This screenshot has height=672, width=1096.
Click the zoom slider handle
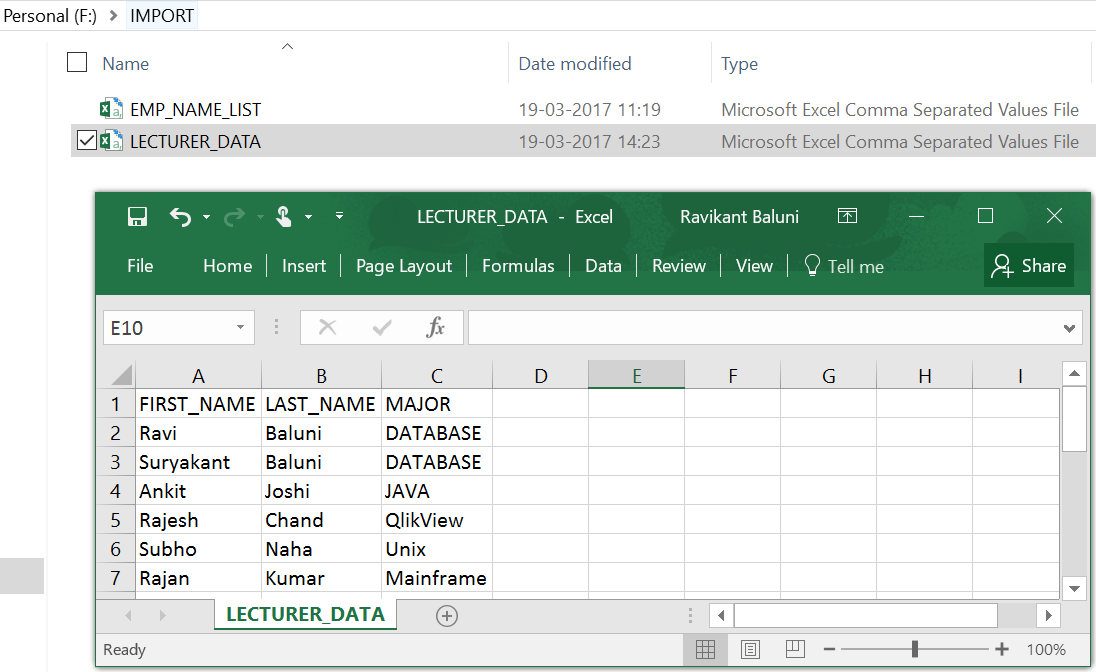tap(915, 650)
